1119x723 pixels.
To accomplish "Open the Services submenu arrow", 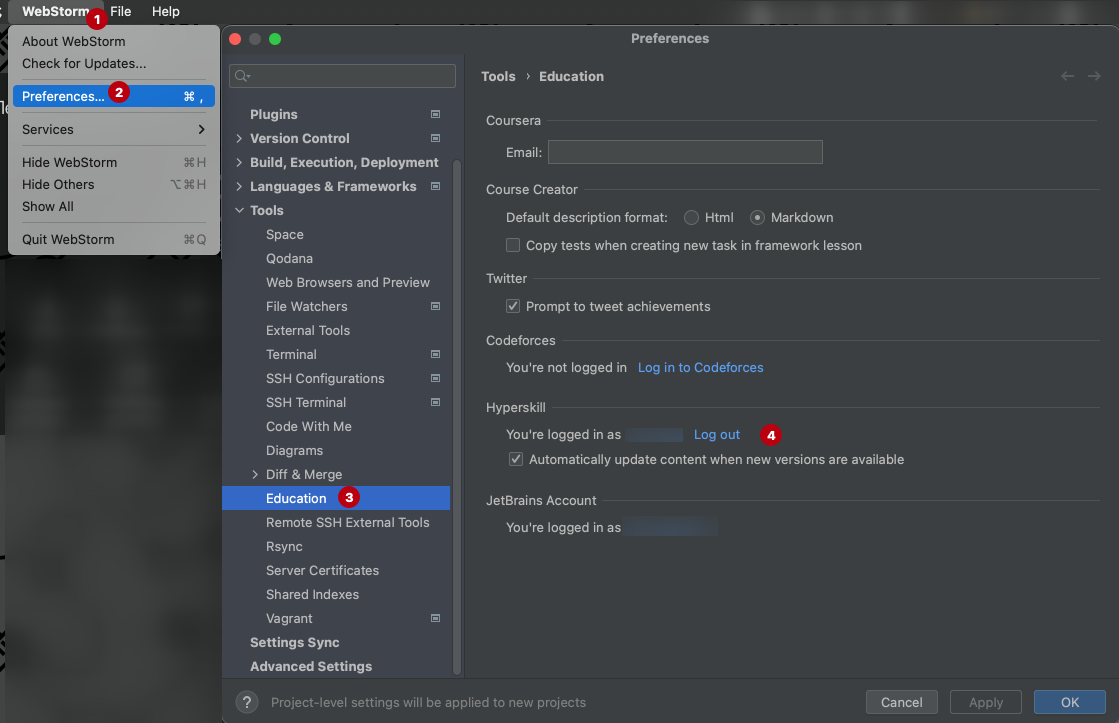I will tap(201, 129).
